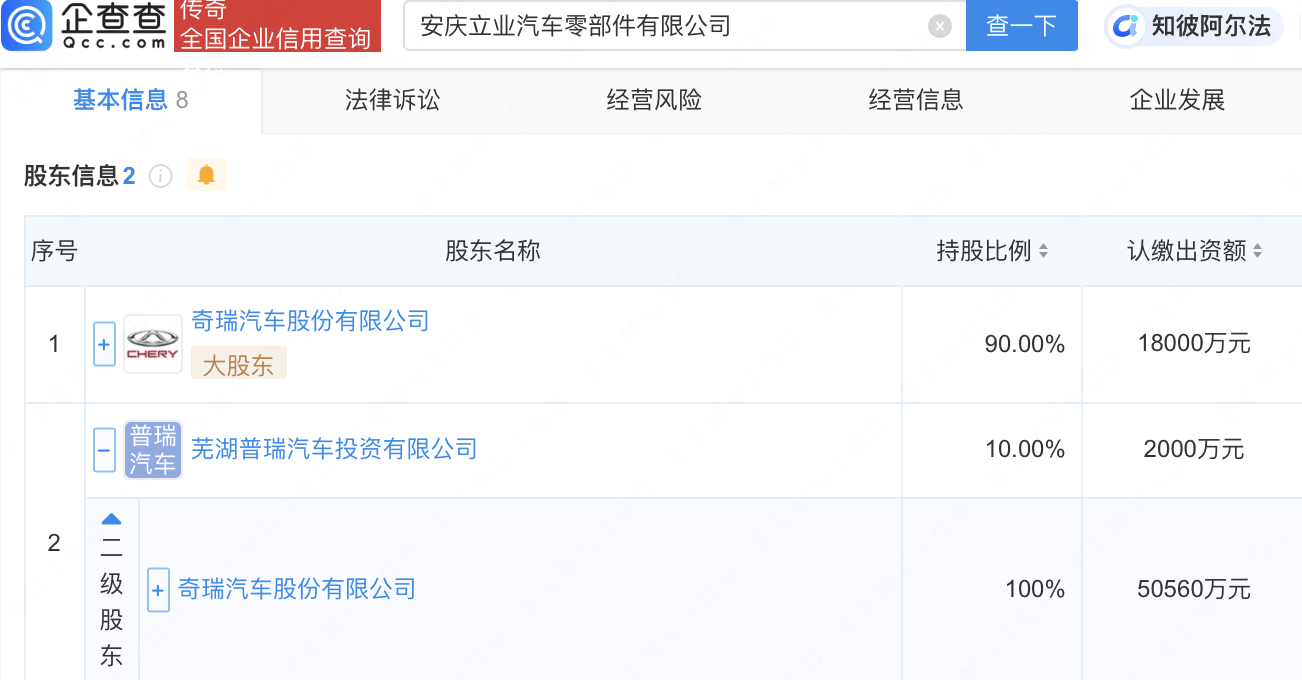Expand second-level 奇瑞汽车股份有限公司 plus button
Image resolution: width=1302 pixels, height=680 pixels.
coord(158,589)
